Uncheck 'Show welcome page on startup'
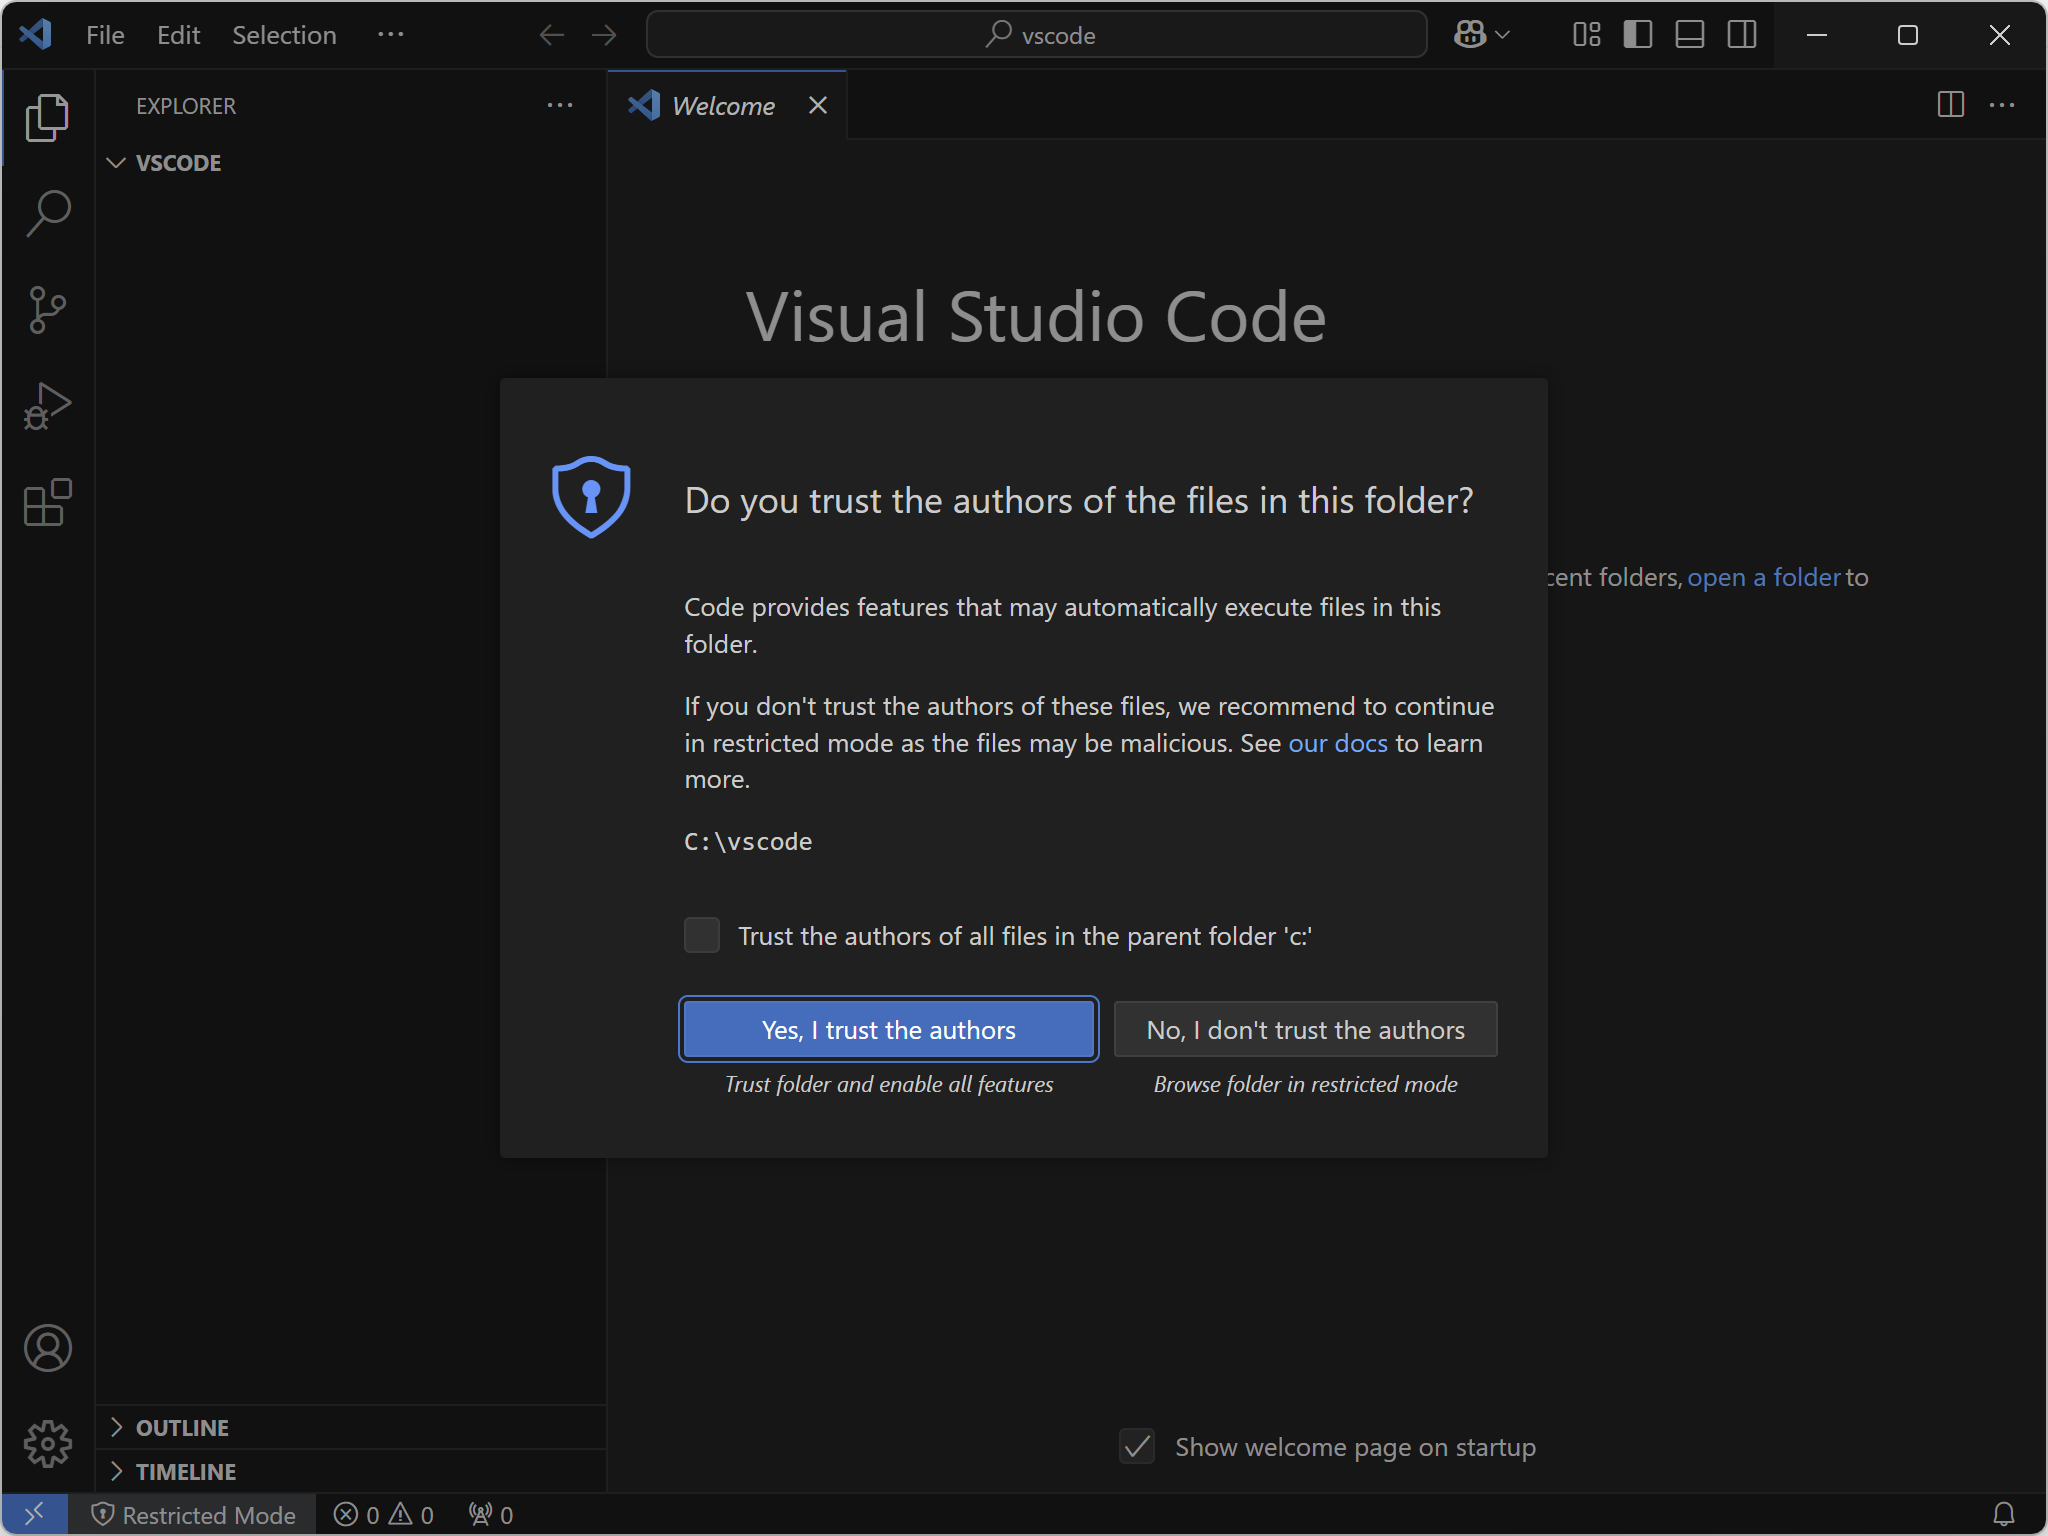The width and height of the screenshot is (2048, 1536). coord(1137,1446)
